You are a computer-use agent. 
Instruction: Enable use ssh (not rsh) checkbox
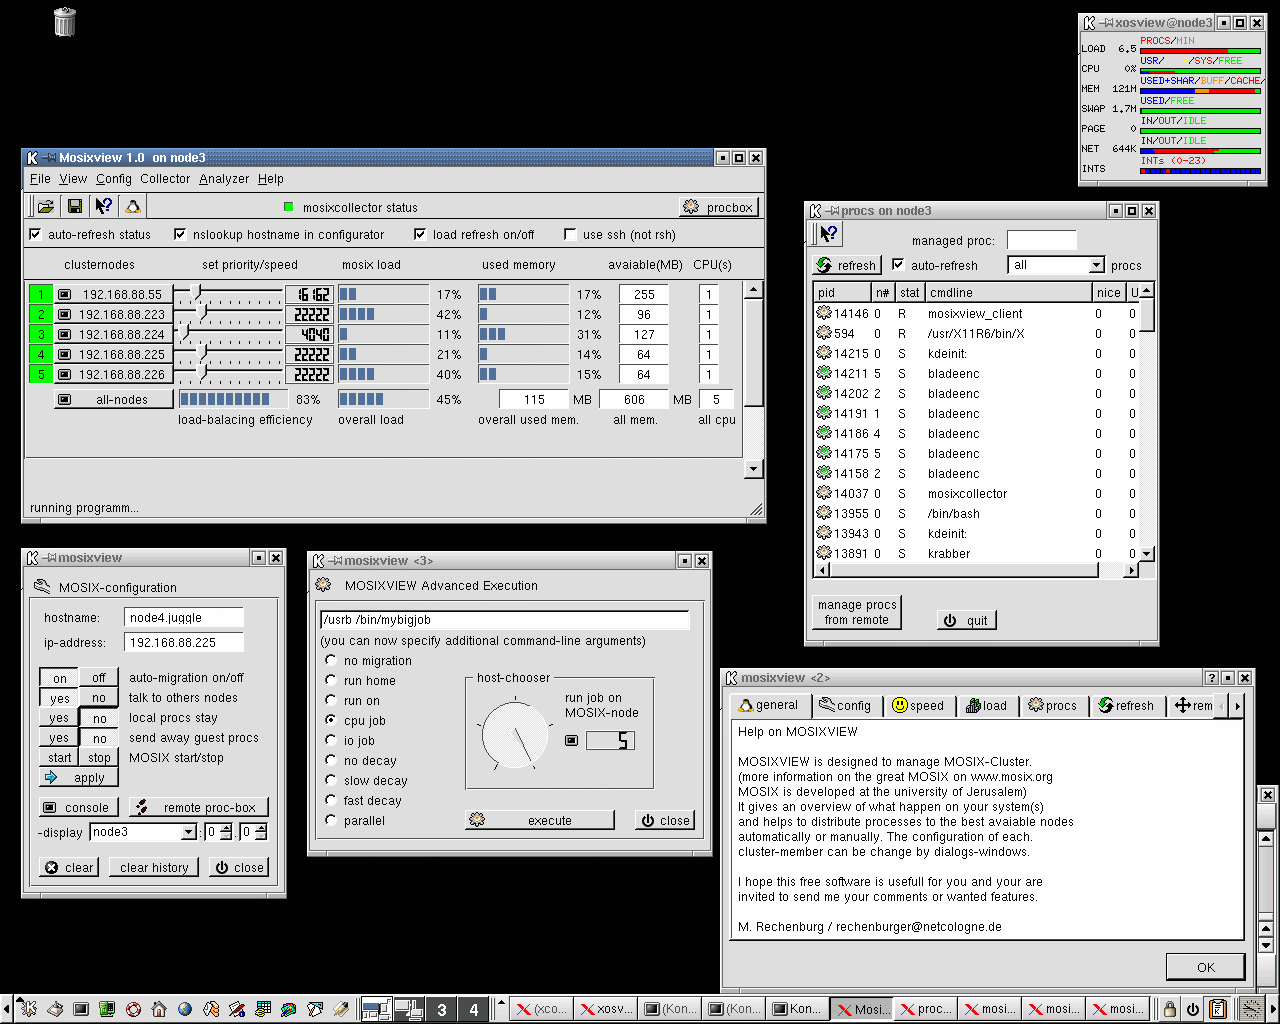570,234
